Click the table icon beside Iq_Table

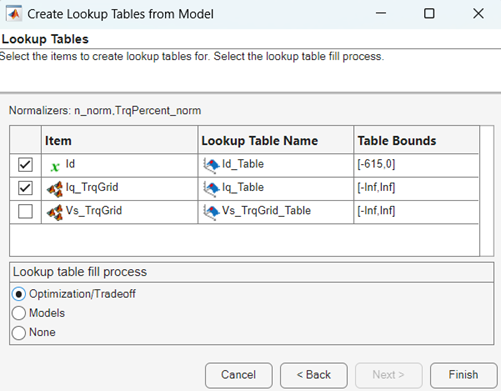point(211,189)
